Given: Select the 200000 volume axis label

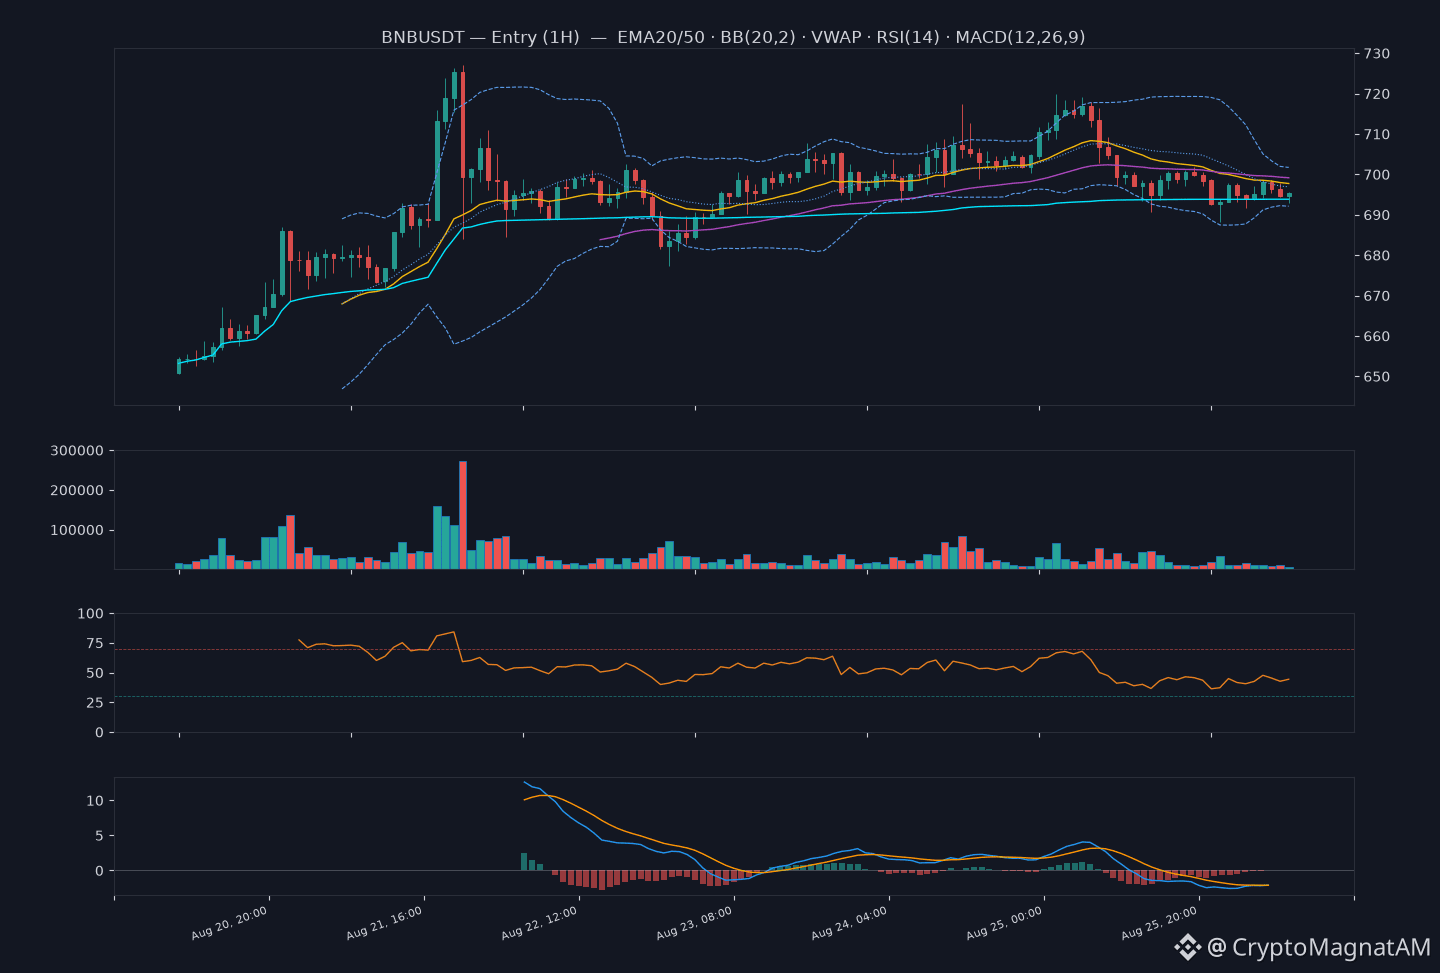Looking at the screenshot, I should coord(77,491).
